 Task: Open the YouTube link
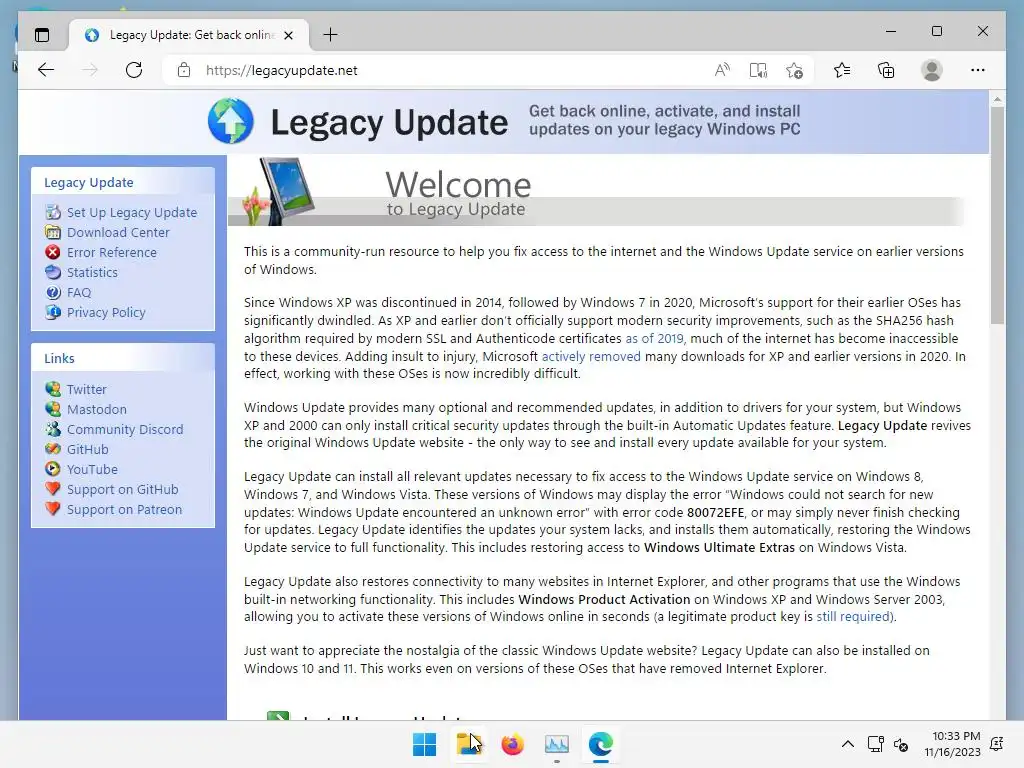pyautogui.click(x=92, y=470)
